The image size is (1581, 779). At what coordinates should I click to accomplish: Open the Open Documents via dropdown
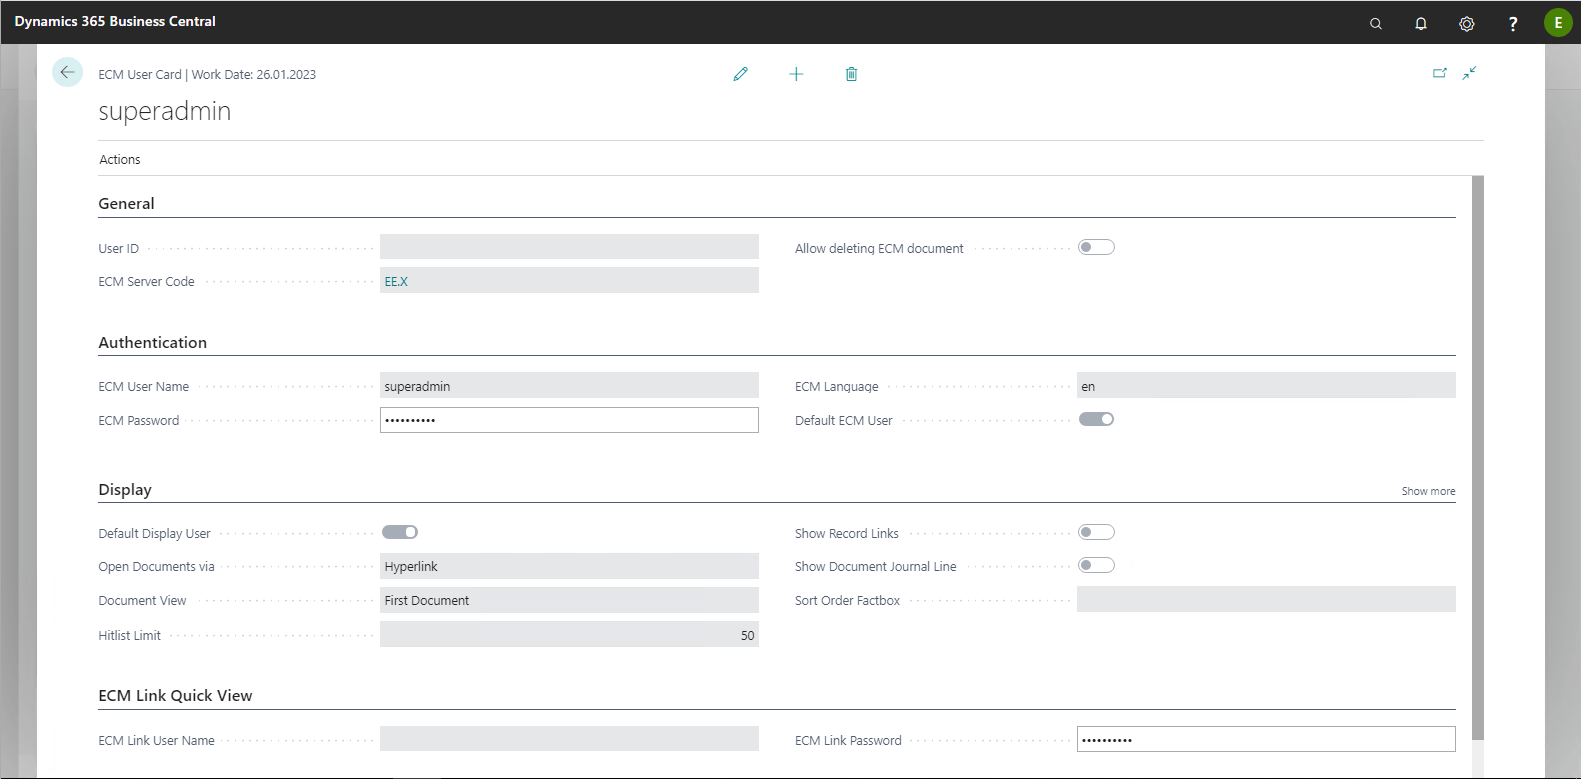569,566
